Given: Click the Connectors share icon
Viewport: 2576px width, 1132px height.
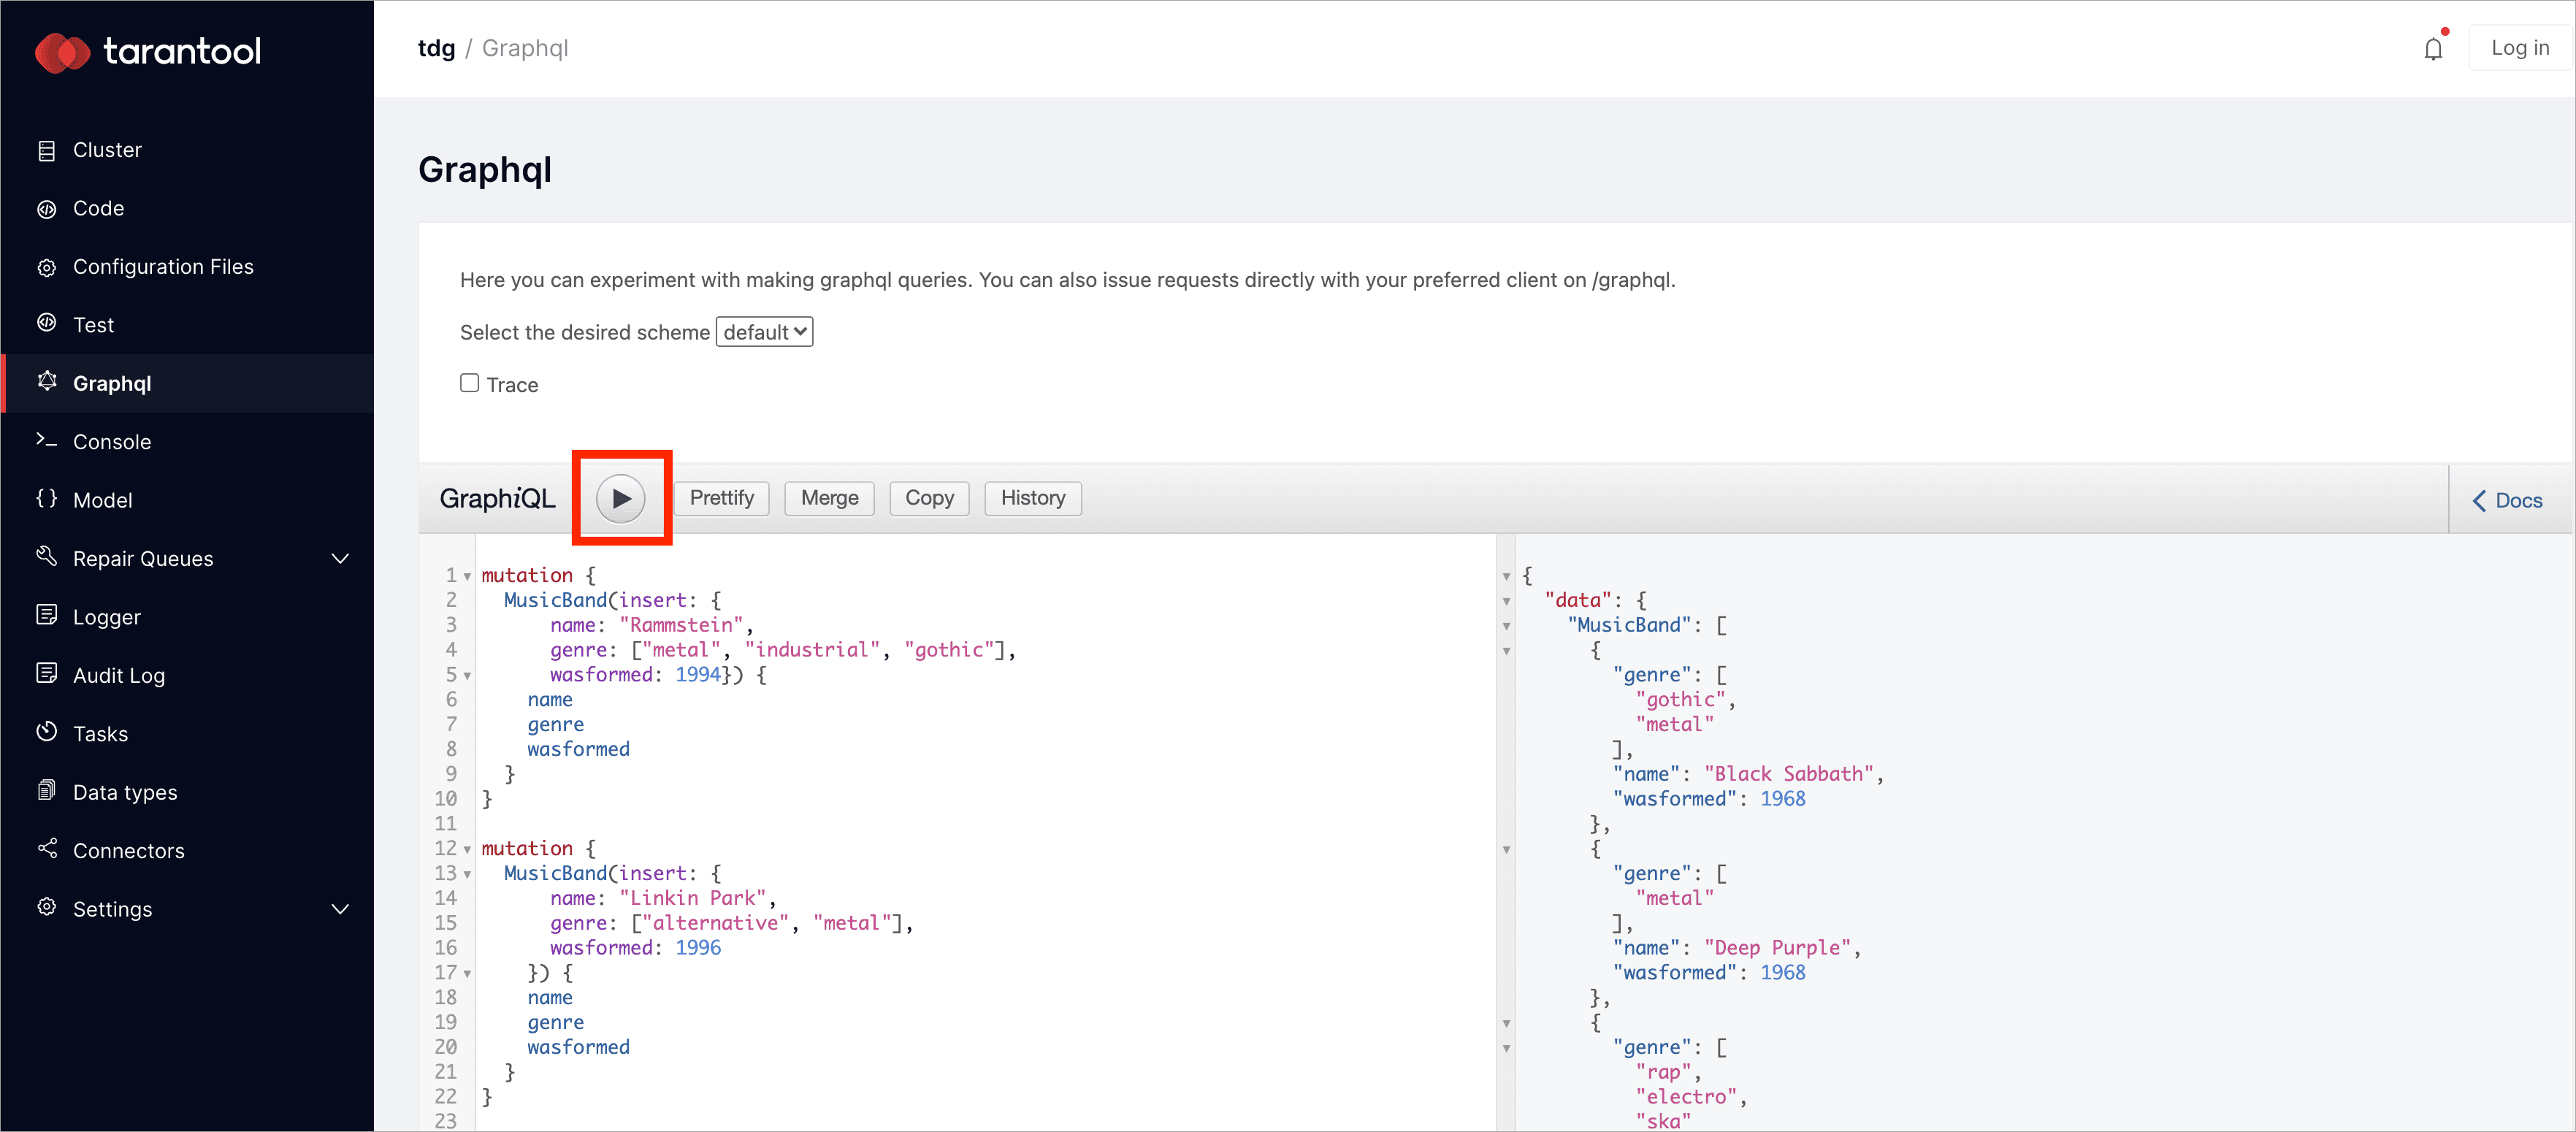Looking at the screenshot, I should (46, 848).
